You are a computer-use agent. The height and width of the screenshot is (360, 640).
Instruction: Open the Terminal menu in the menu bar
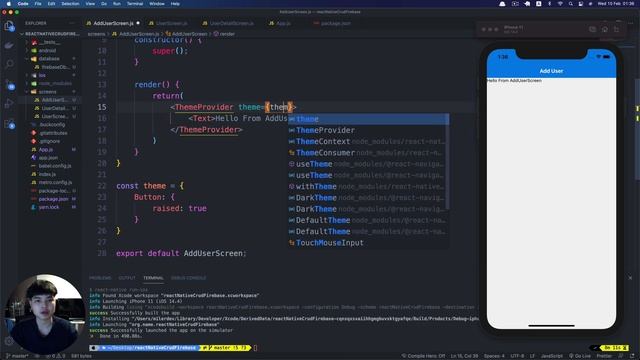[135, 4]
